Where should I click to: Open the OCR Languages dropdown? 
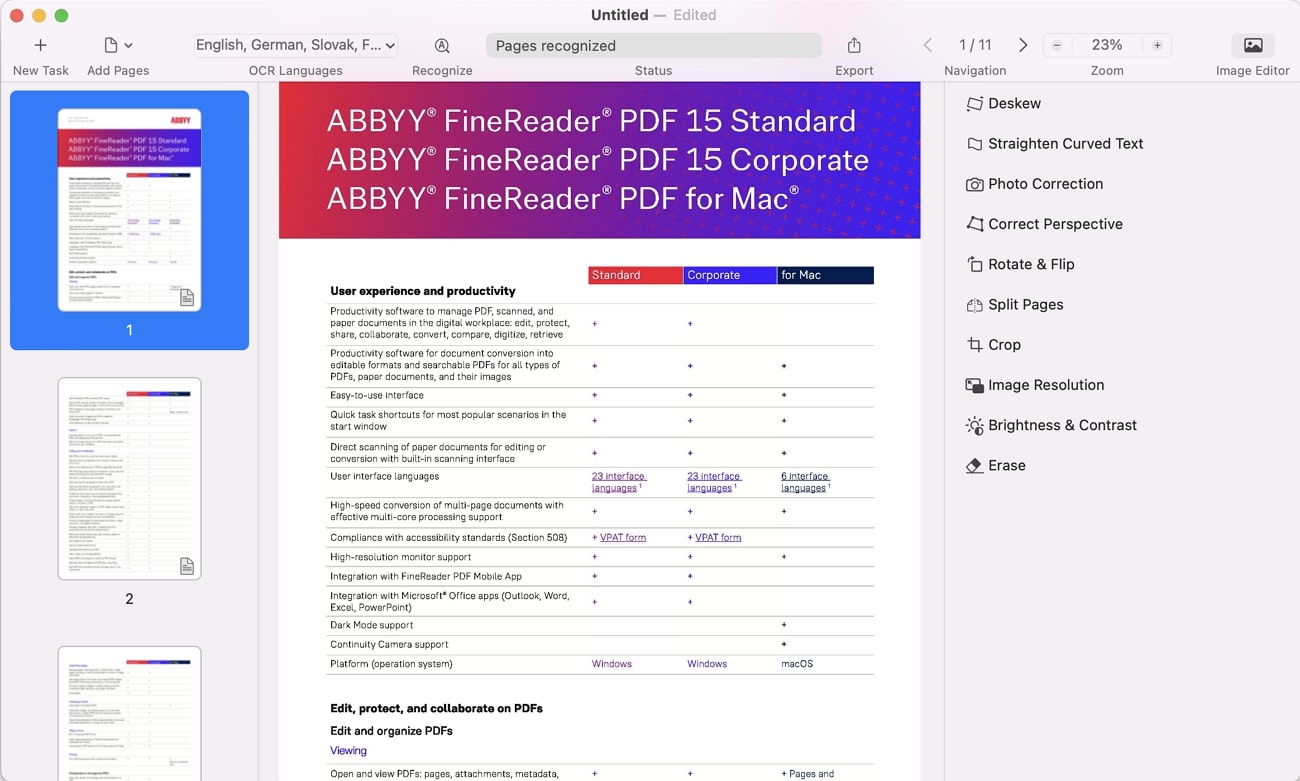pos(296,45)
